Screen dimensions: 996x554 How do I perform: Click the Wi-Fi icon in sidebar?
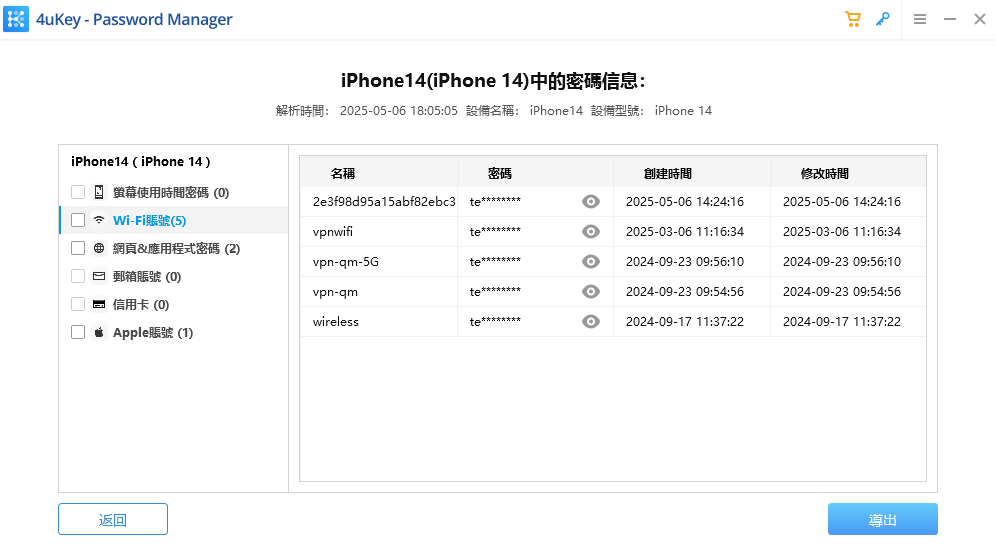click(x=99, y=220)
